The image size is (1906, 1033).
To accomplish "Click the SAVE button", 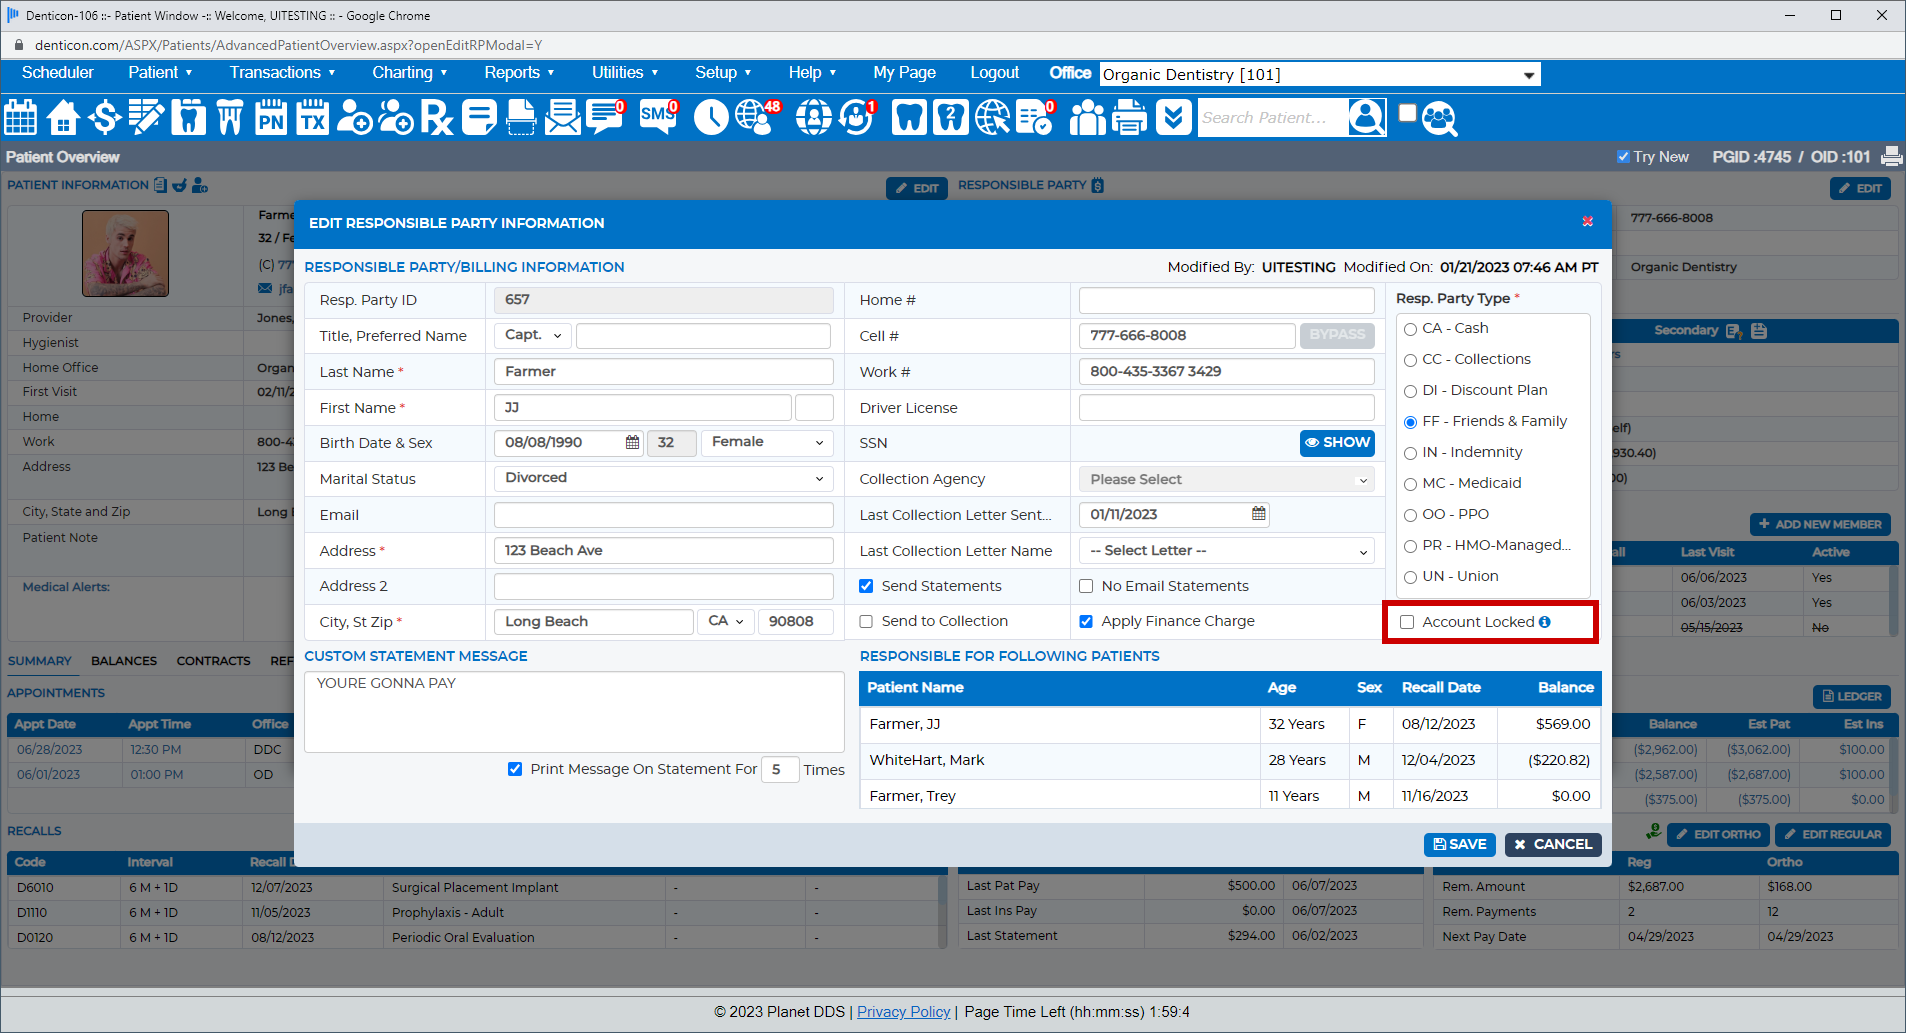I will coord(1459,844).
